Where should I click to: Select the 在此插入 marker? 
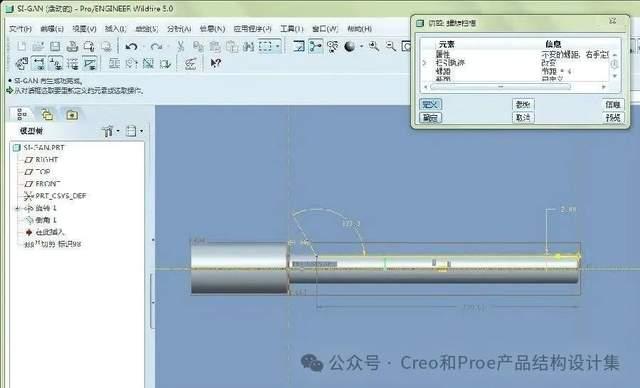tap(45, 232)
